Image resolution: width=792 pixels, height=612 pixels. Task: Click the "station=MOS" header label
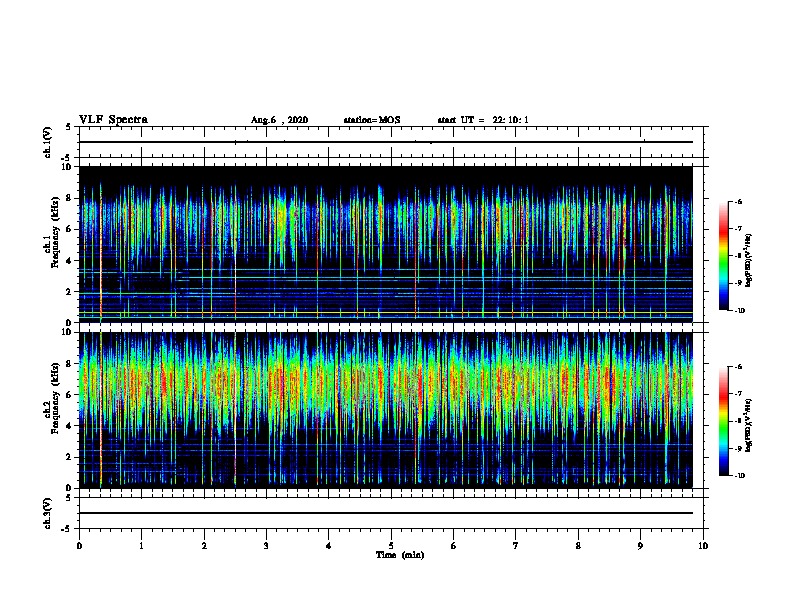click(372, 120)
